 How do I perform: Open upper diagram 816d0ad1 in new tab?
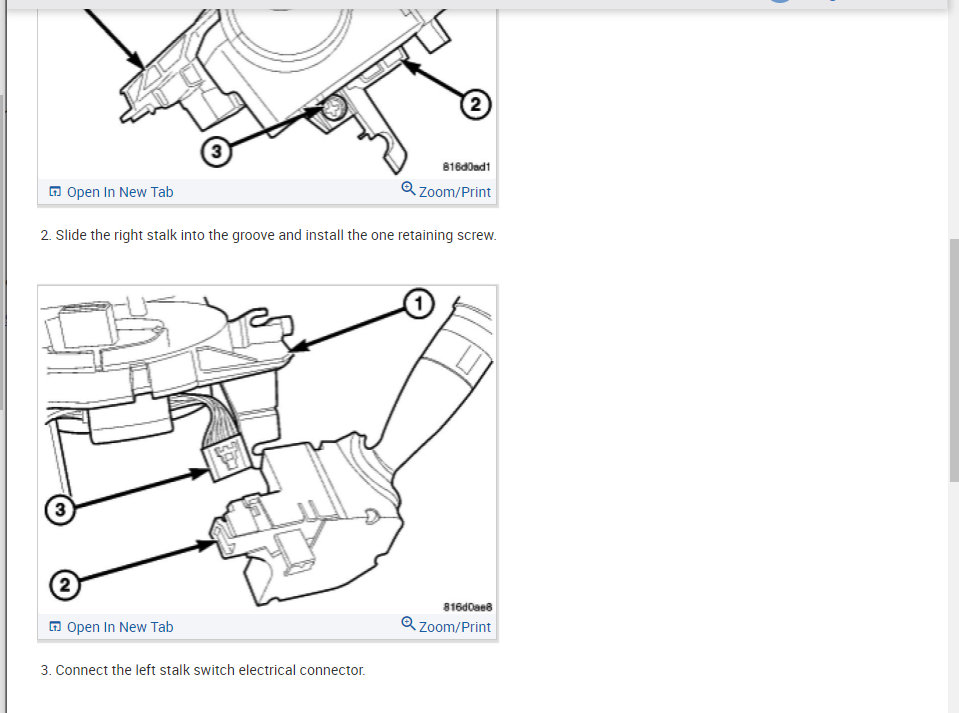(120, 192)
